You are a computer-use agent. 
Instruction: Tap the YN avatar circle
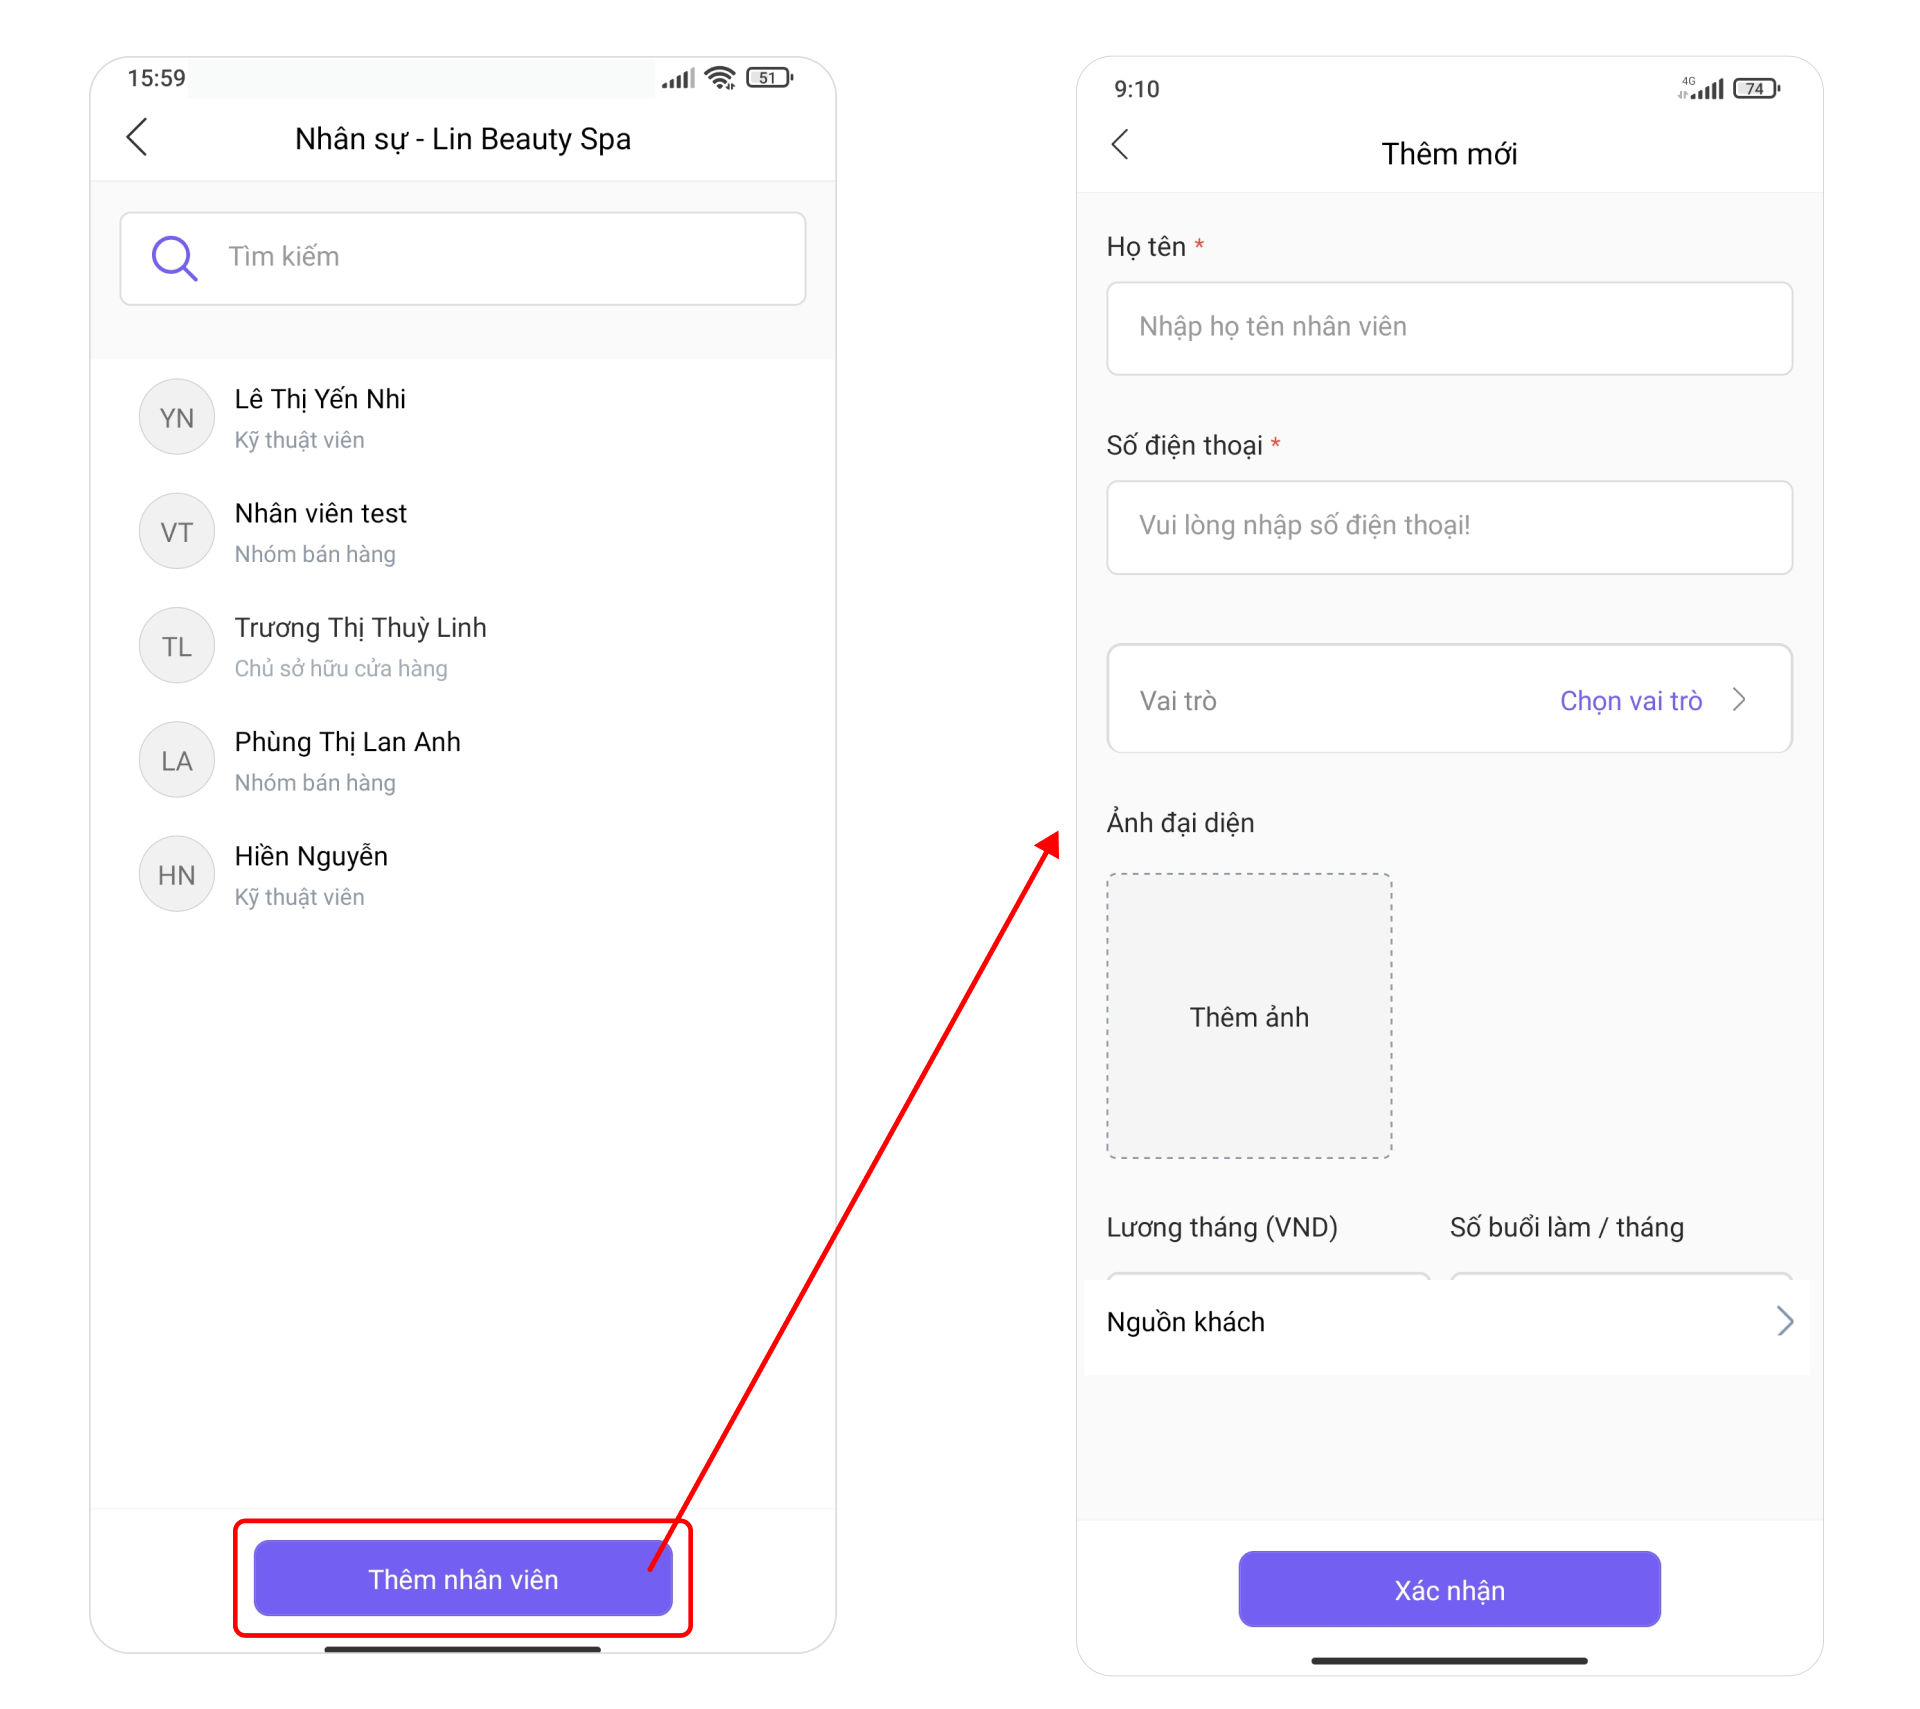177,417
